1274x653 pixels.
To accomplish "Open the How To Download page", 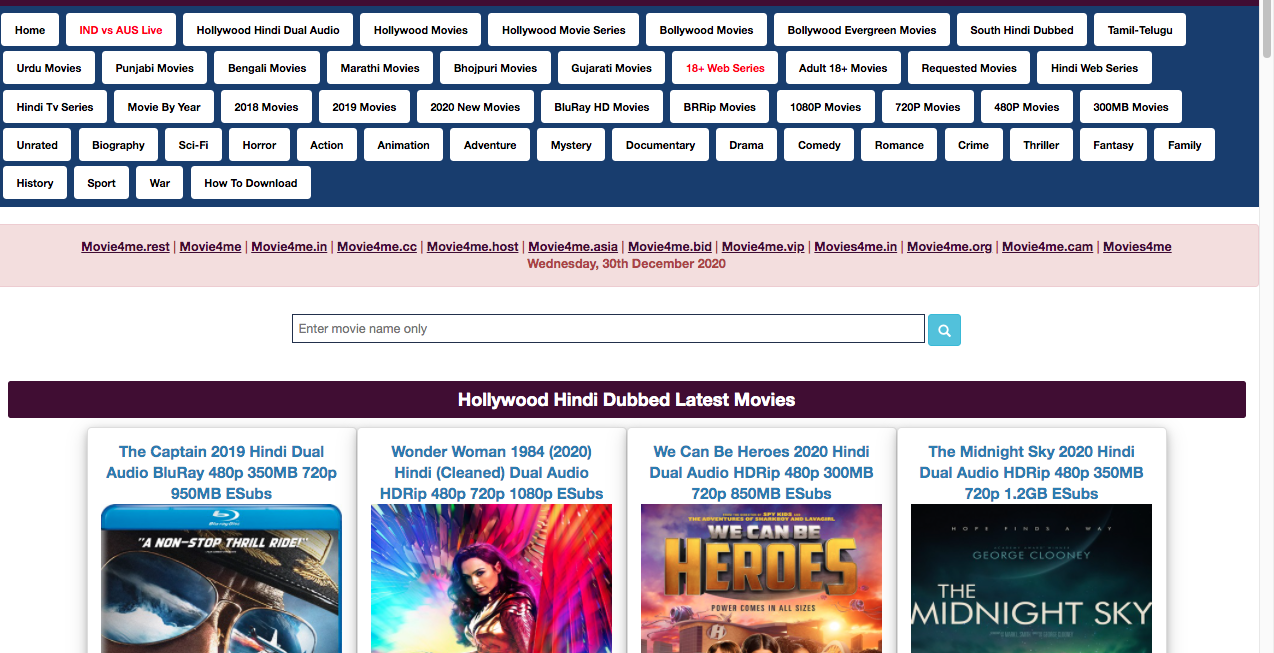I will tap(251, 183).
